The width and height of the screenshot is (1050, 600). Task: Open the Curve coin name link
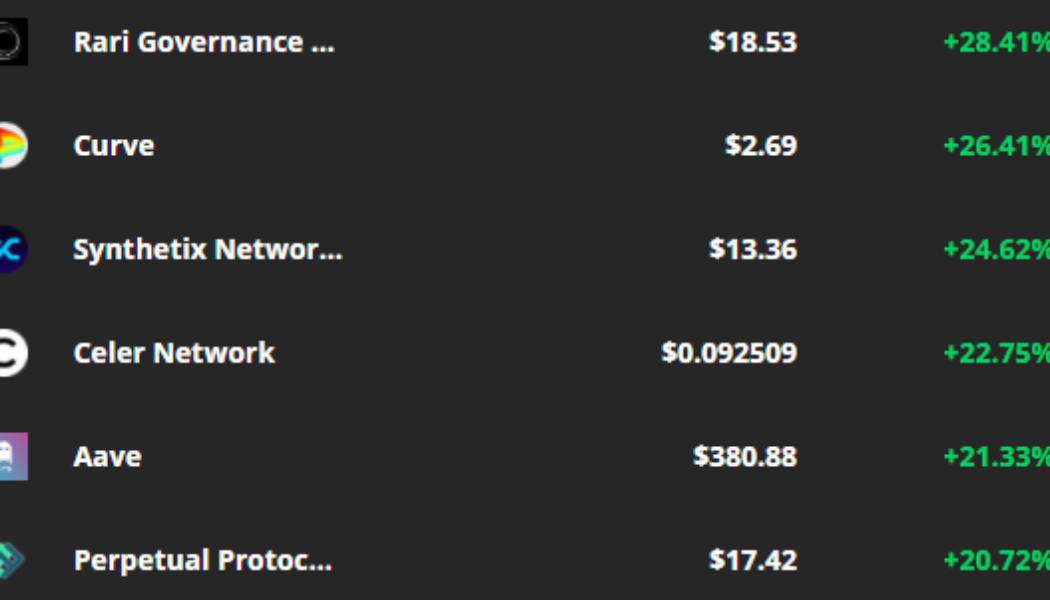114,146
